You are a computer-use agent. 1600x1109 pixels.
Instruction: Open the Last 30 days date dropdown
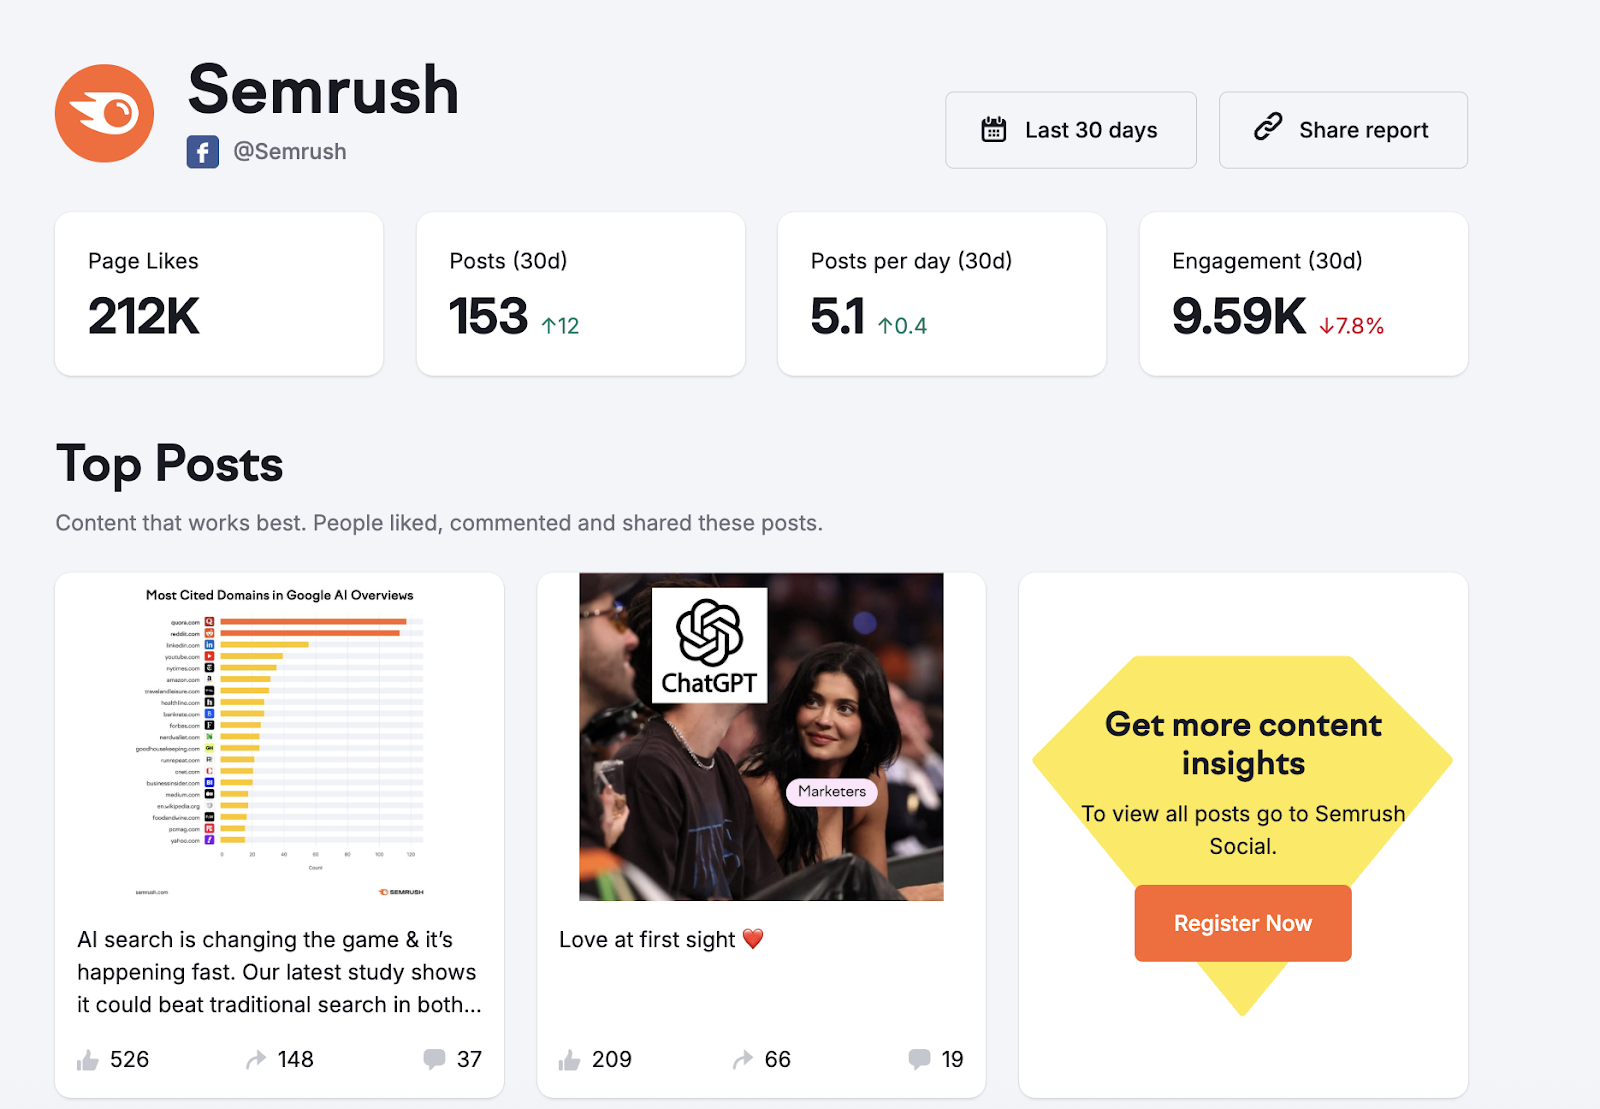(1070, 130)
